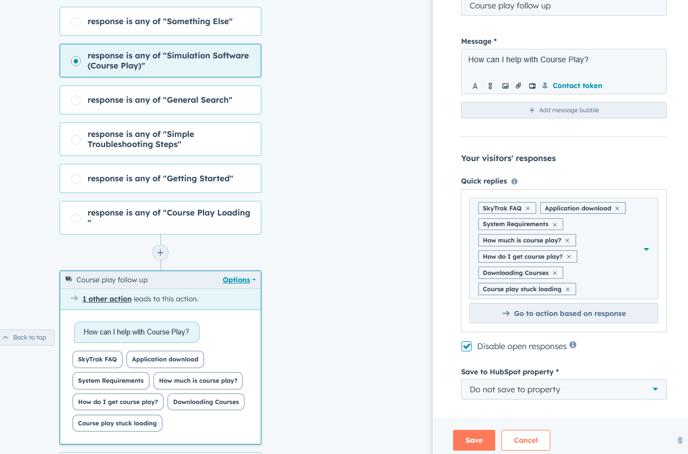The width and height of the screenshot is (688, 454).
Task: Remove the "SkyTrak FAQ" quick reply tag
Action: tap(528, 208)
